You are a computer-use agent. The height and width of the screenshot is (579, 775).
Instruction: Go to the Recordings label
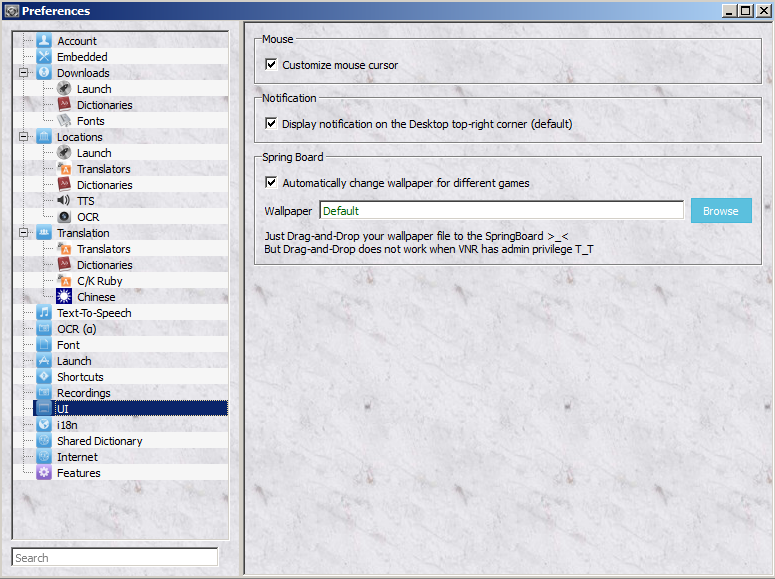84,393
